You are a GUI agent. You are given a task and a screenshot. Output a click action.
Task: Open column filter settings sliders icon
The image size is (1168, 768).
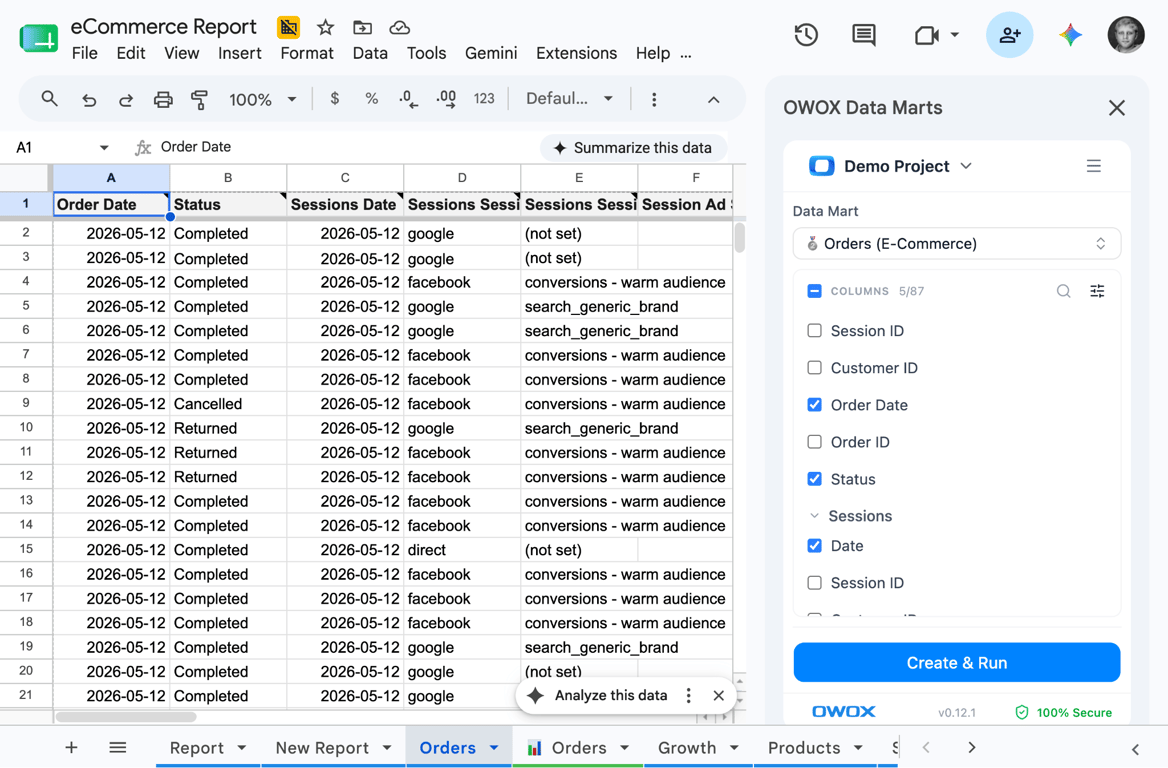point(1097,291)
